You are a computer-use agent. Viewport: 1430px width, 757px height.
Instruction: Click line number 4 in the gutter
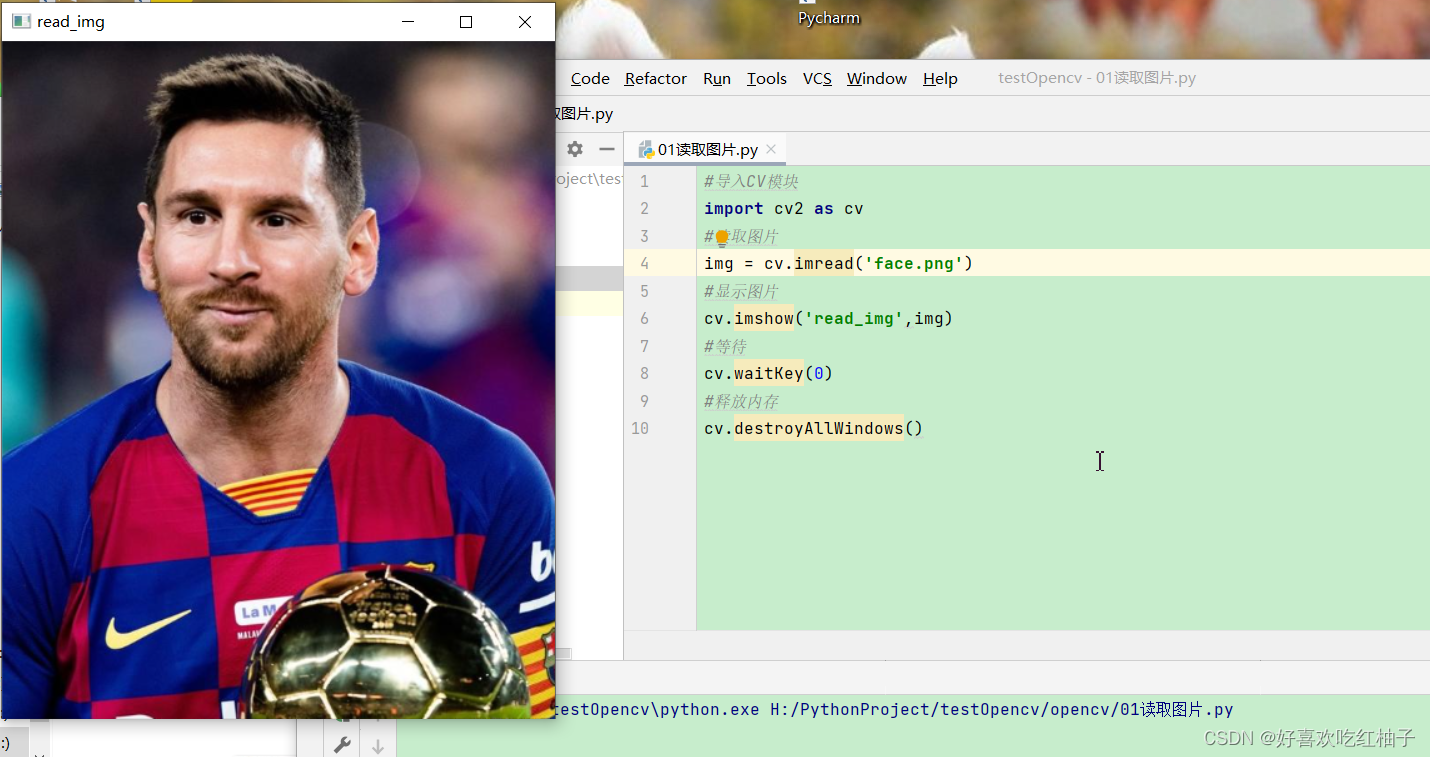pyautogui.click(x=644, y=264)
